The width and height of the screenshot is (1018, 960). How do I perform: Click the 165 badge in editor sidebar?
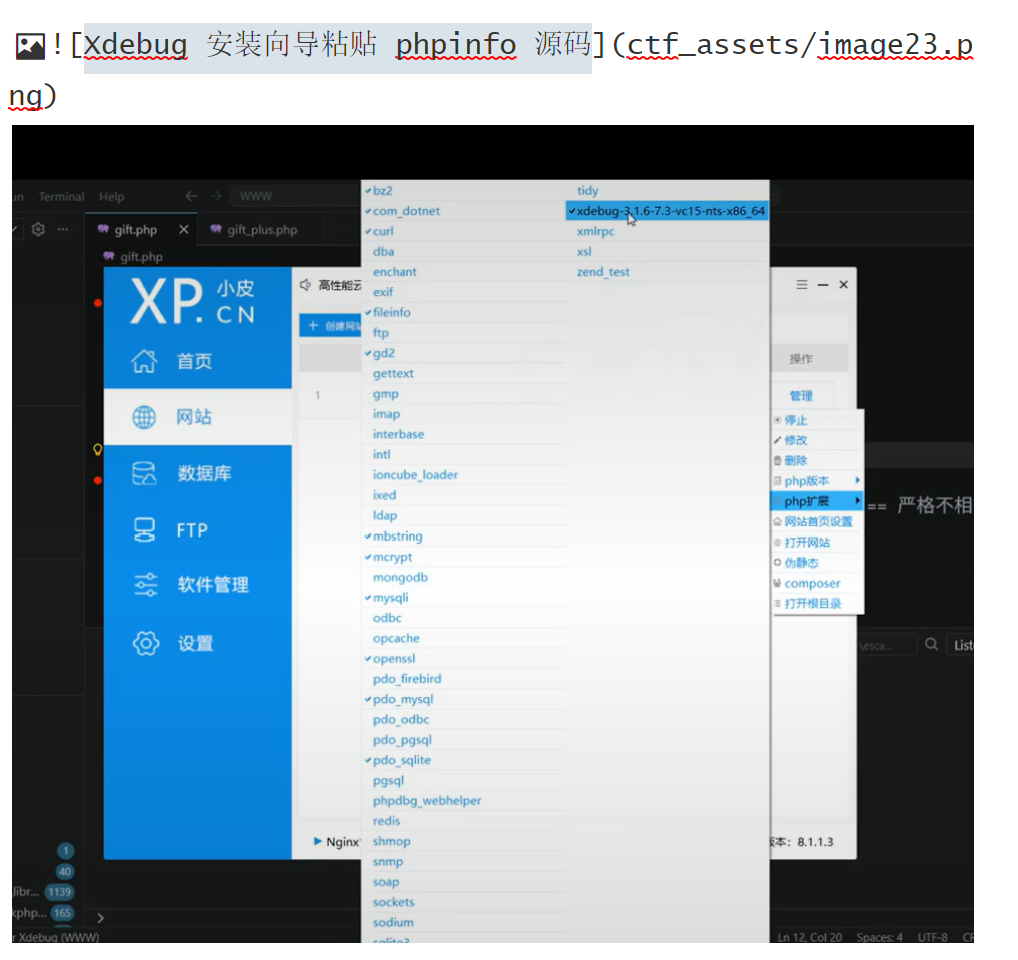62,913
